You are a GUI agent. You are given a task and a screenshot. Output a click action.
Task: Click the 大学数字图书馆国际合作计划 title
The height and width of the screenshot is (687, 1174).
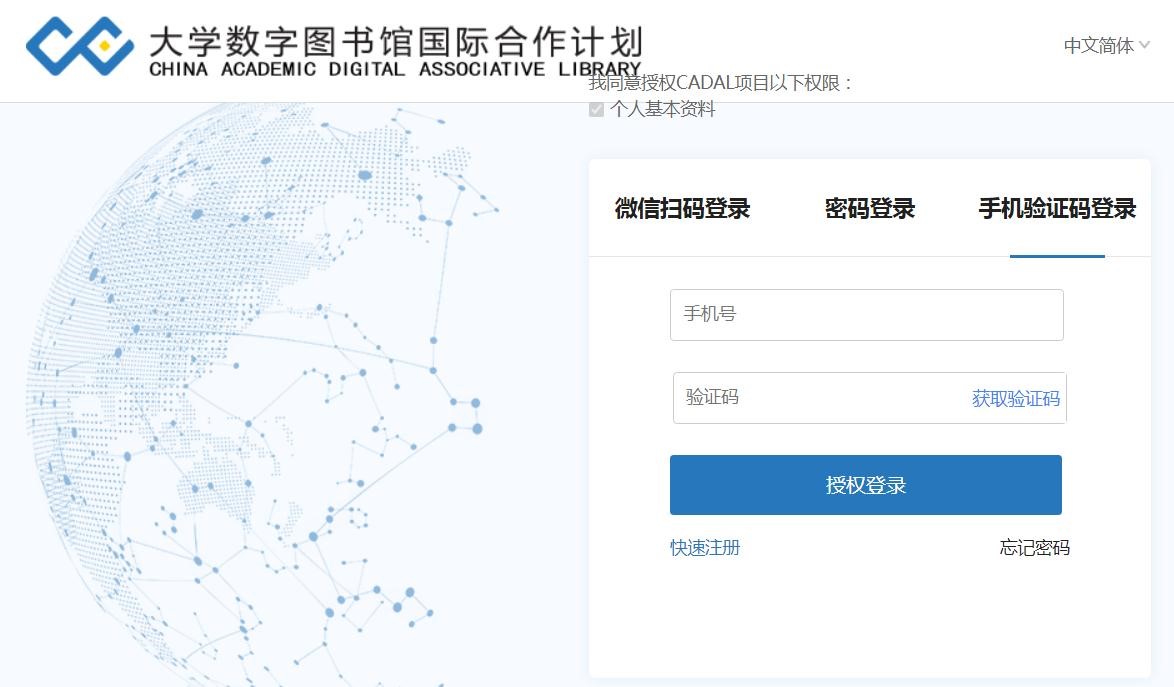[395, 41]
